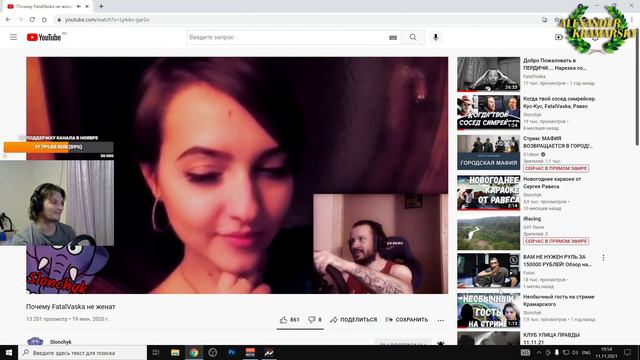640x360 pixels.
Task: Open the 'ВАМ НЕ НУЖЕН РУЛЬ' video thumbnail
Action: coord(488,271)
